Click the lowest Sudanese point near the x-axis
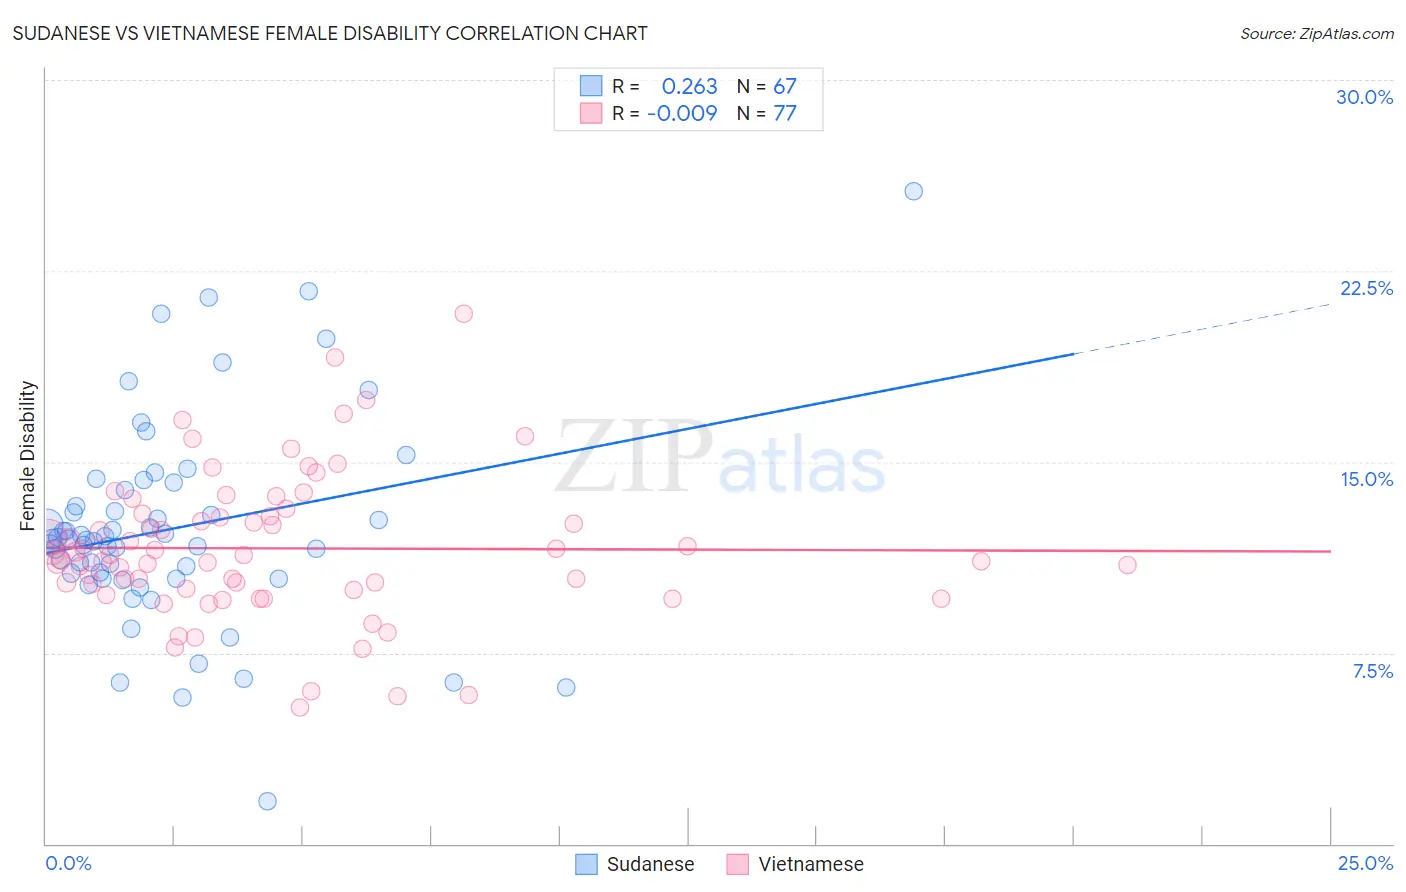1406x892 pixels. pyautogui.click(x=267, y=801)
